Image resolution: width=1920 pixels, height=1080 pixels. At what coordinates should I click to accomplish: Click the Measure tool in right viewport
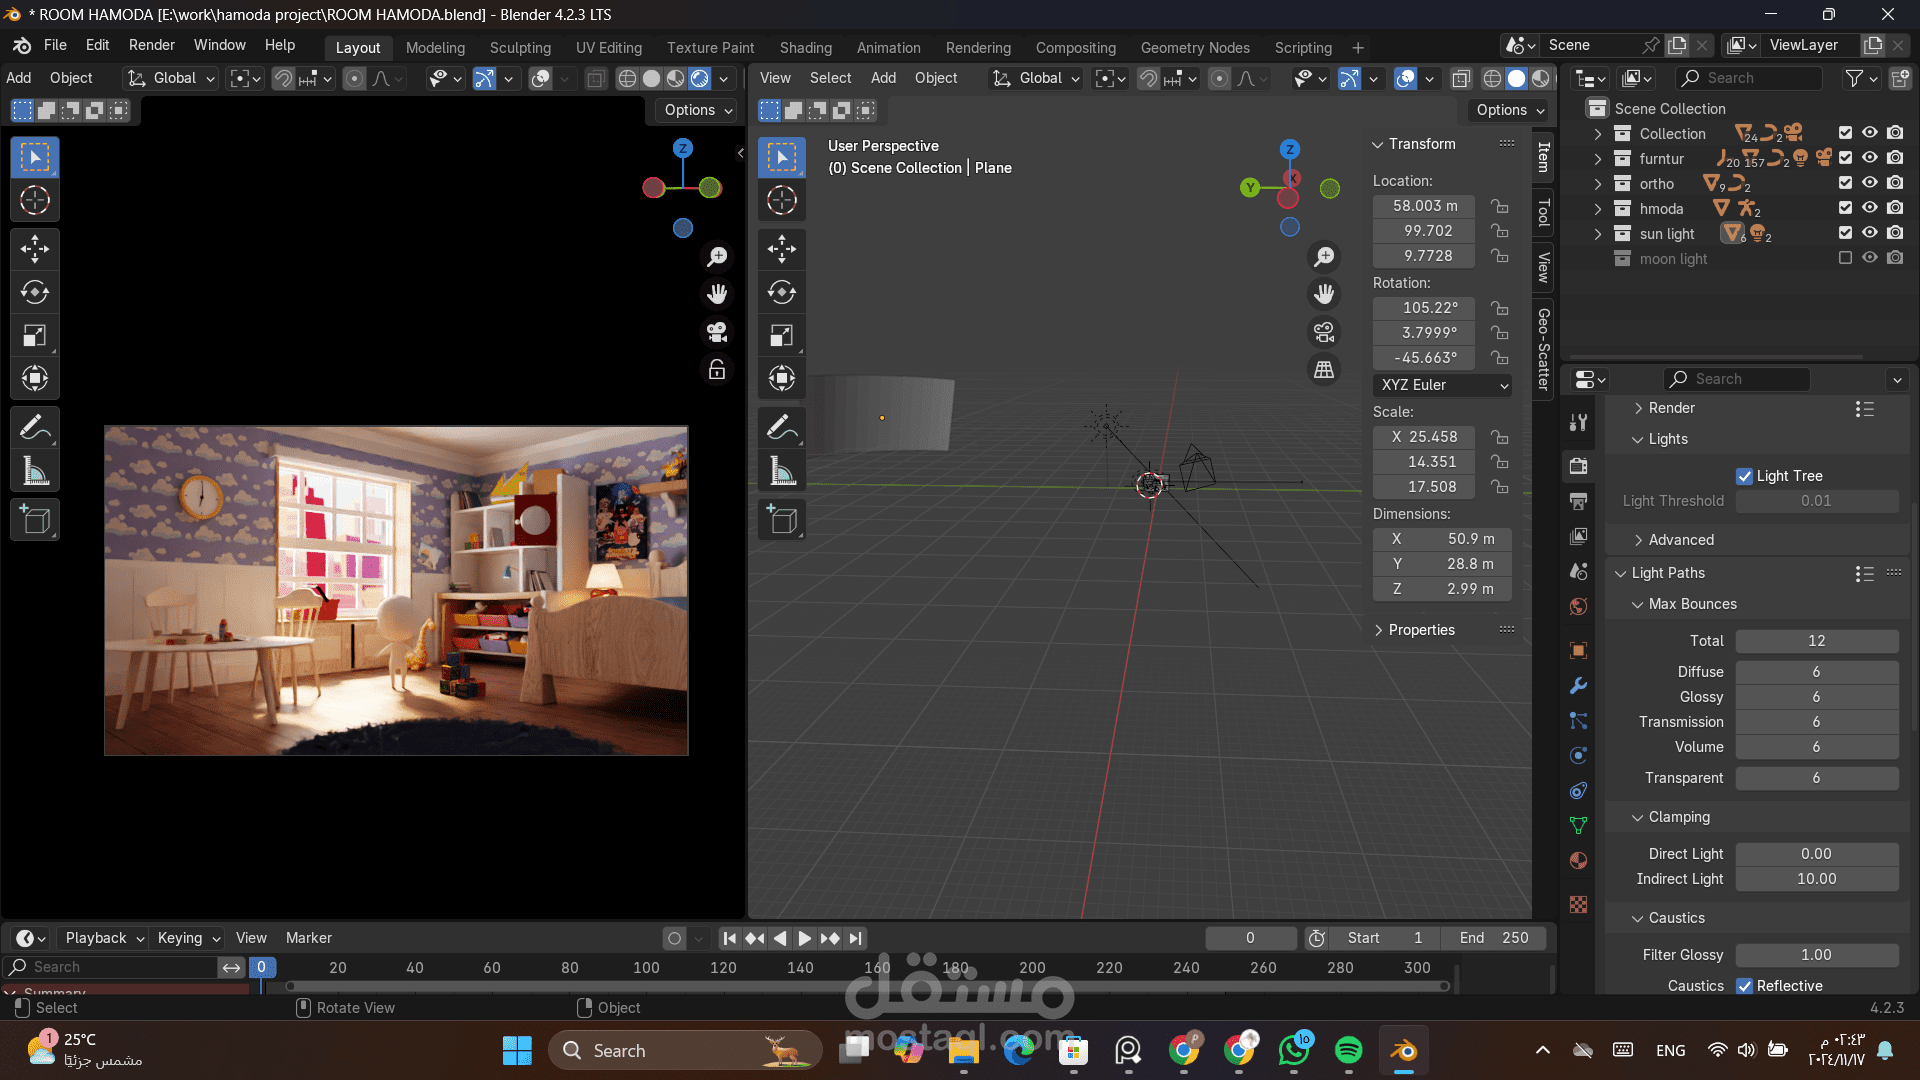[x=782, y=471]
